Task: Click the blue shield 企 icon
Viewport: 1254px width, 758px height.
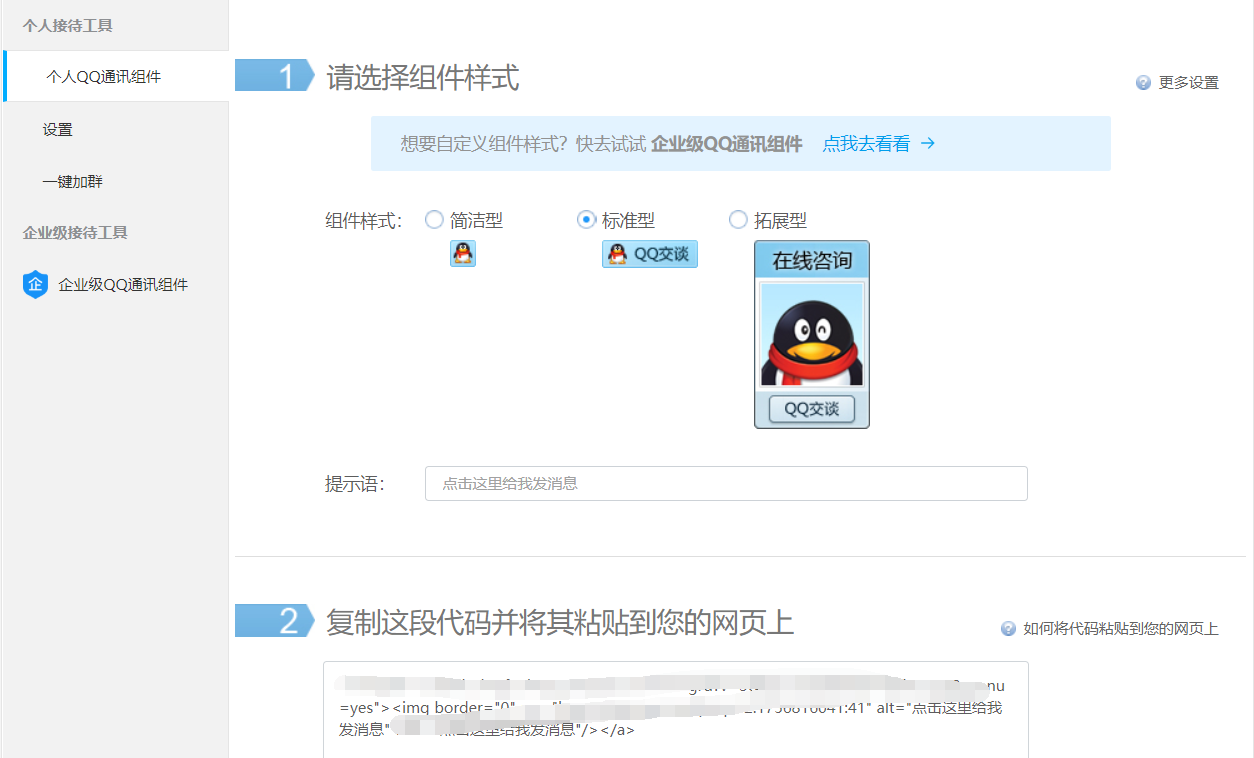Action: [35, 285]
